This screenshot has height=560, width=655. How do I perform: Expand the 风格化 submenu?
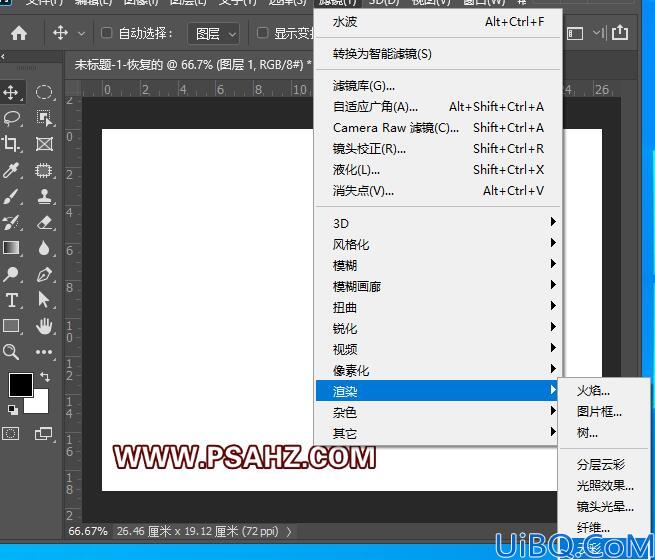437,244
